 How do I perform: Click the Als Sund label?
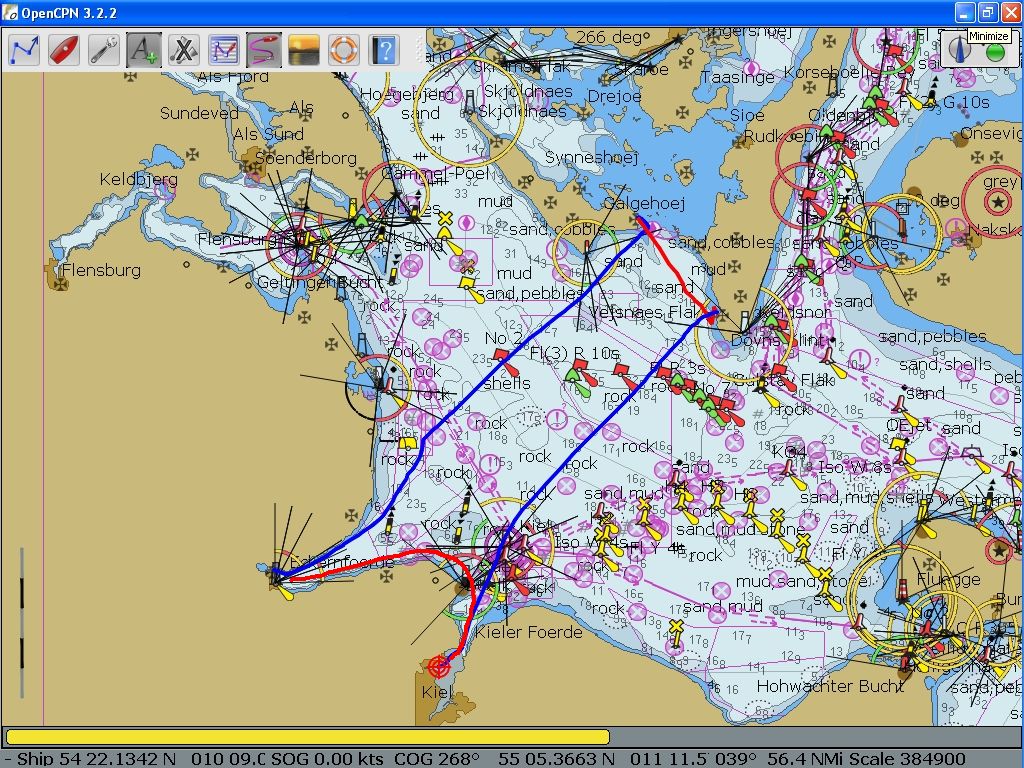(x=268, y=134)
